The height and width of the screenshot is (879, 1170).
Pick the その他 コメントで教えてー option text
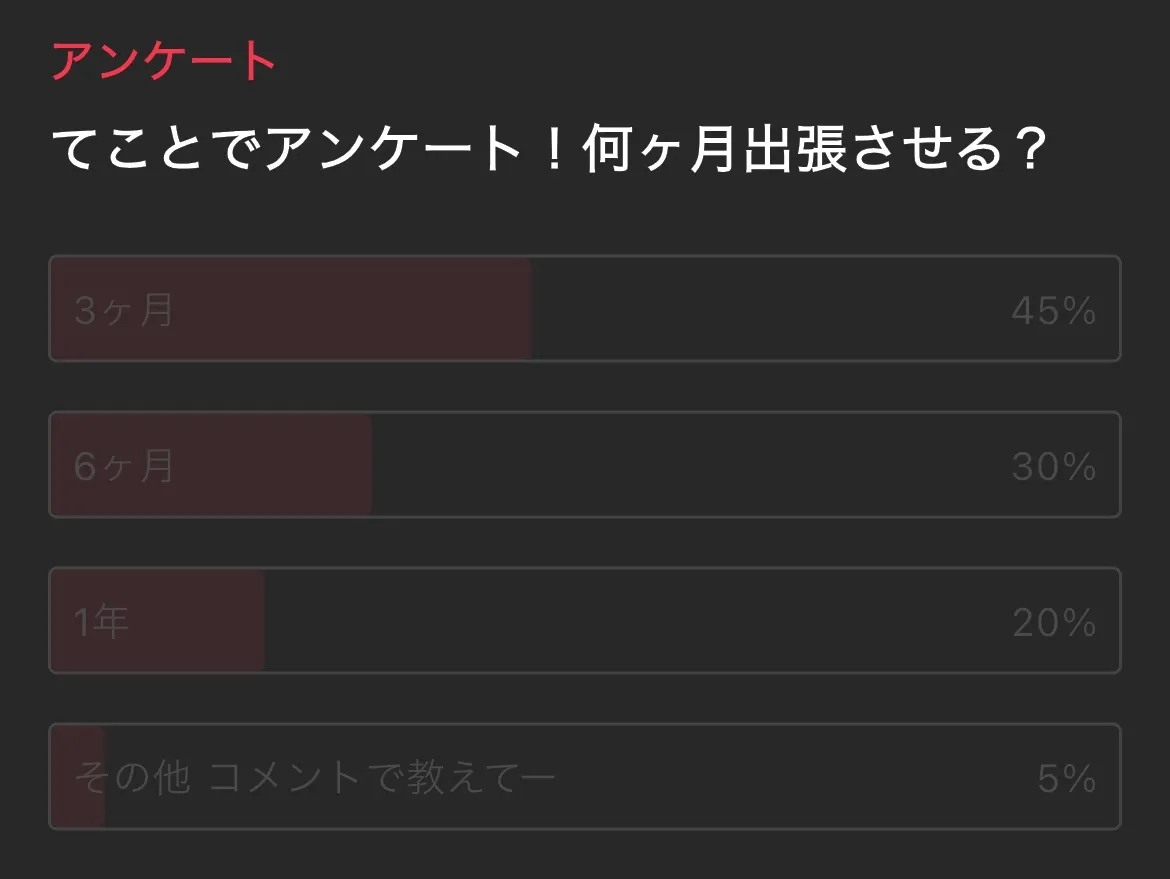tap(314, 778)
